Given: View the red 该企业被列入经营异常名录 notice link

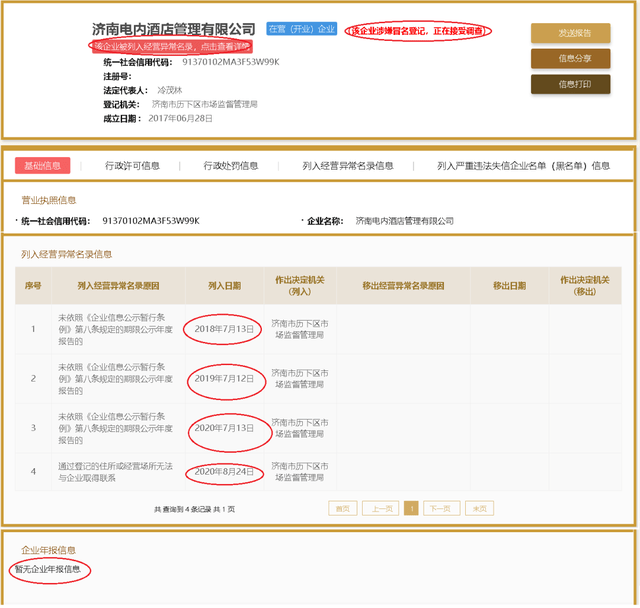Looking at the screenshot, I should (172, 46).
